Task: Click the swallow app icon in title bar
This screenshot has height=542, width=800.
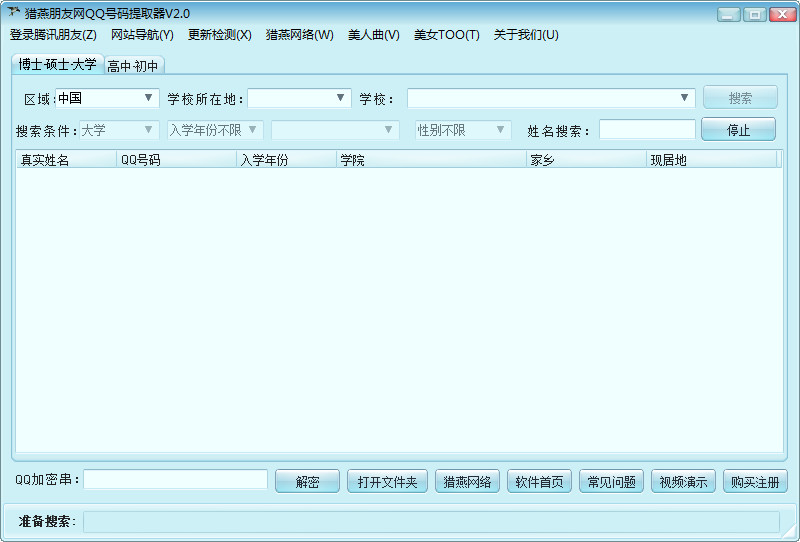Action: tap(13, 12)
